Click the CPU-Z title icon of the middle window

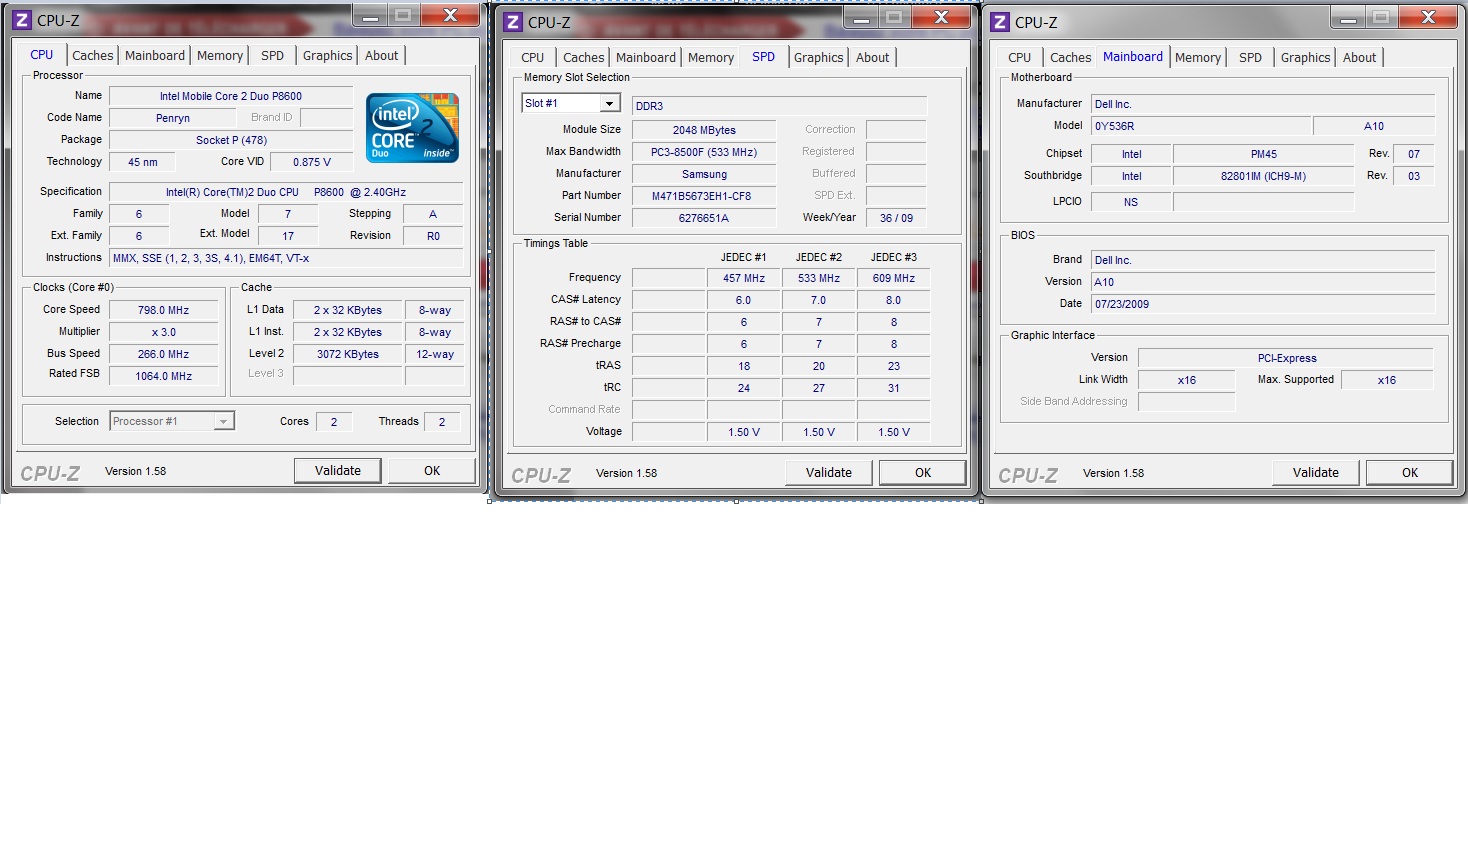pos(513,21)
